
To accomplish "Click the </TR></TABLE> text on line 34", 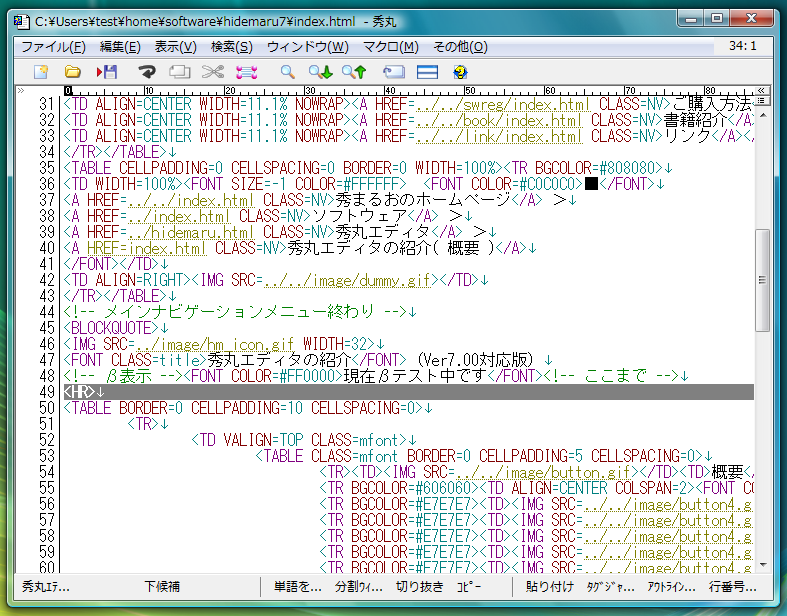I will pyautogui.click(x=115, y=152).
